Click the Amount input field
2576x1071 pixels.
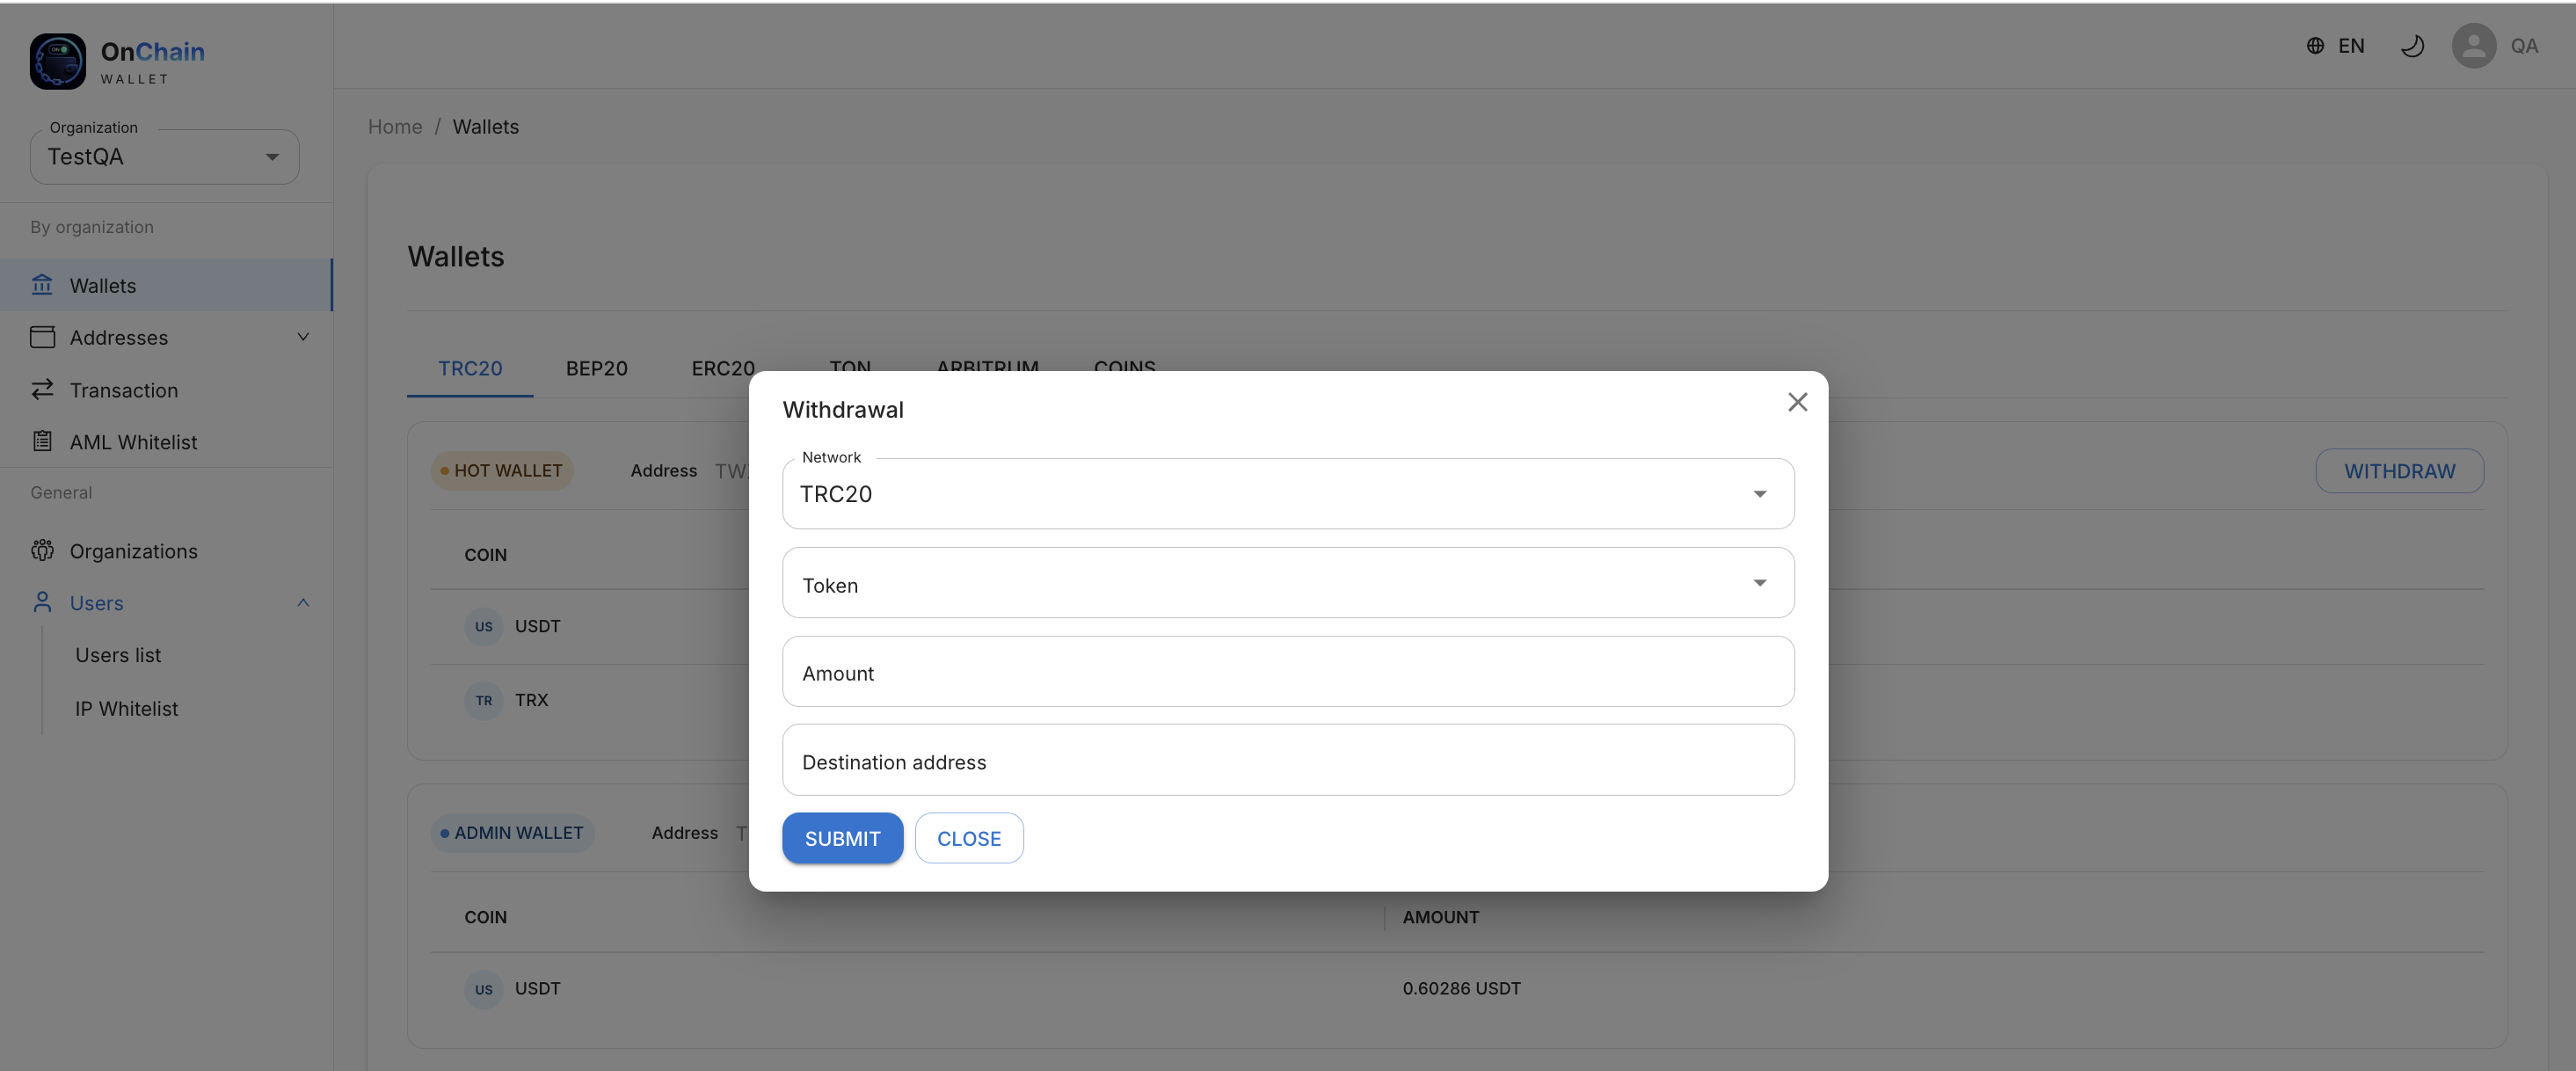pos(1288,672)
